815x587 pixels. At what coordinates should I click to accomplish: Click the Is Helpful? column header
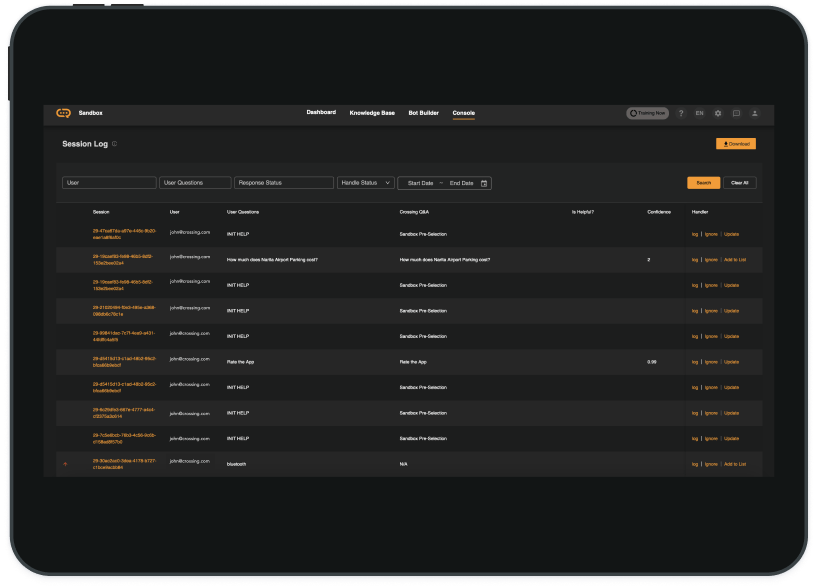pyautogui.click(x=583, y=212)
